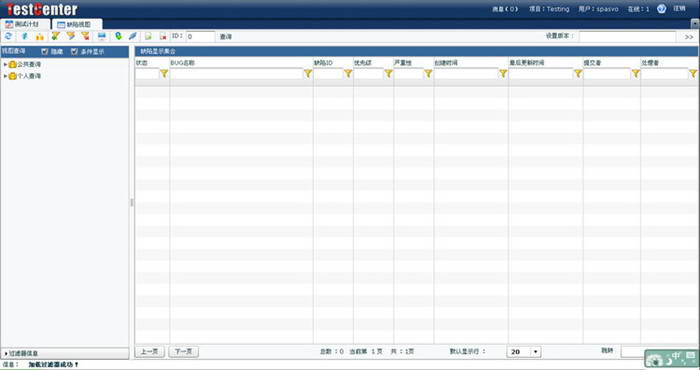Click the 创建时间 filter input field
The image size is (700, 370).
(466, 74)
